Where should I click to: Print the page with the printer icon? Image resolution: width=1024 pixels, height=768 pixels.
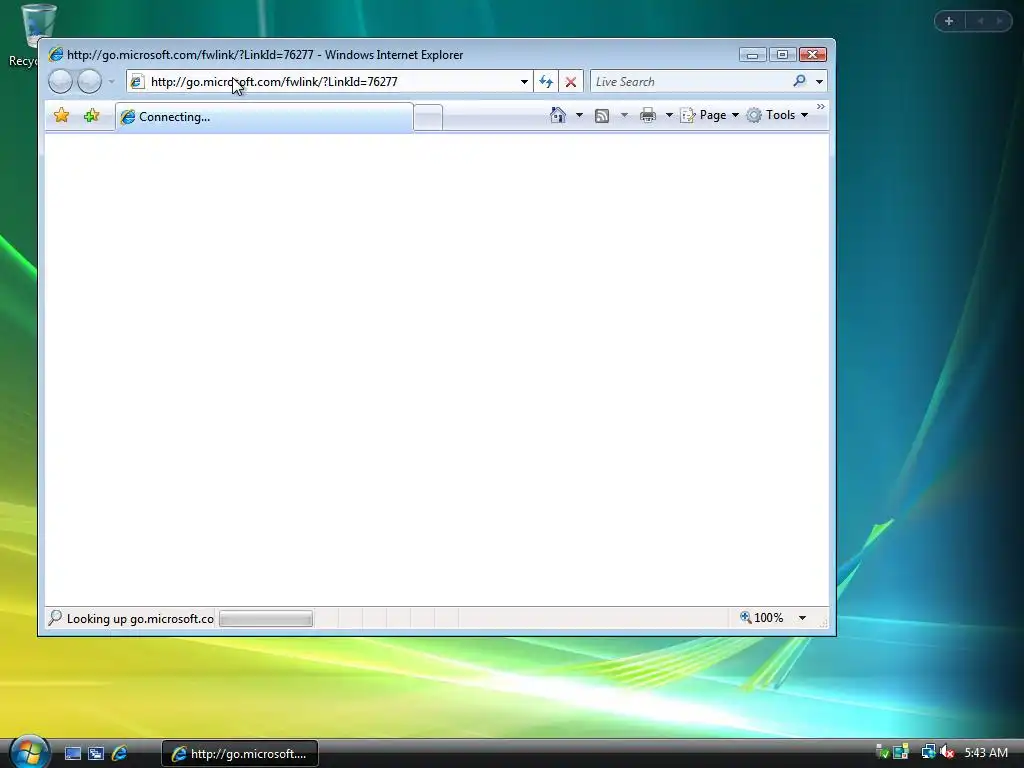(648, 116)
